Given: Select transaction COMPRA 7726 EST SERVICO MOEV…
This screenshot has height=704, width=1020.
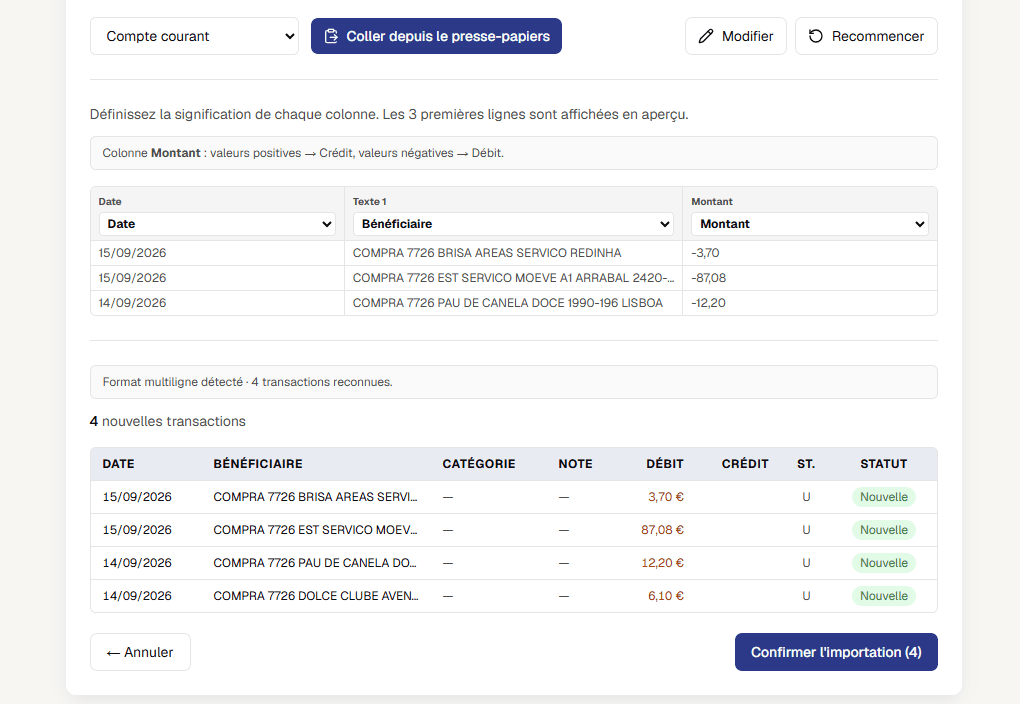Looking at the screenshot, I should click(514, 530).
